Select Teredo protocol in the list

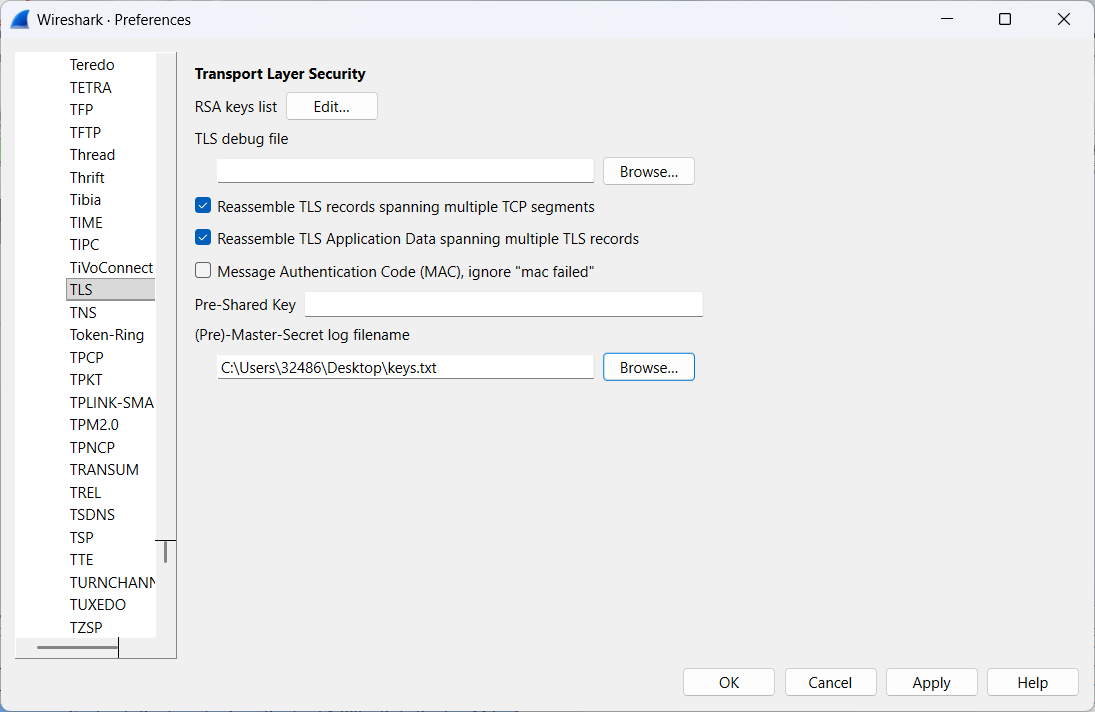click(x=92, y=65)
